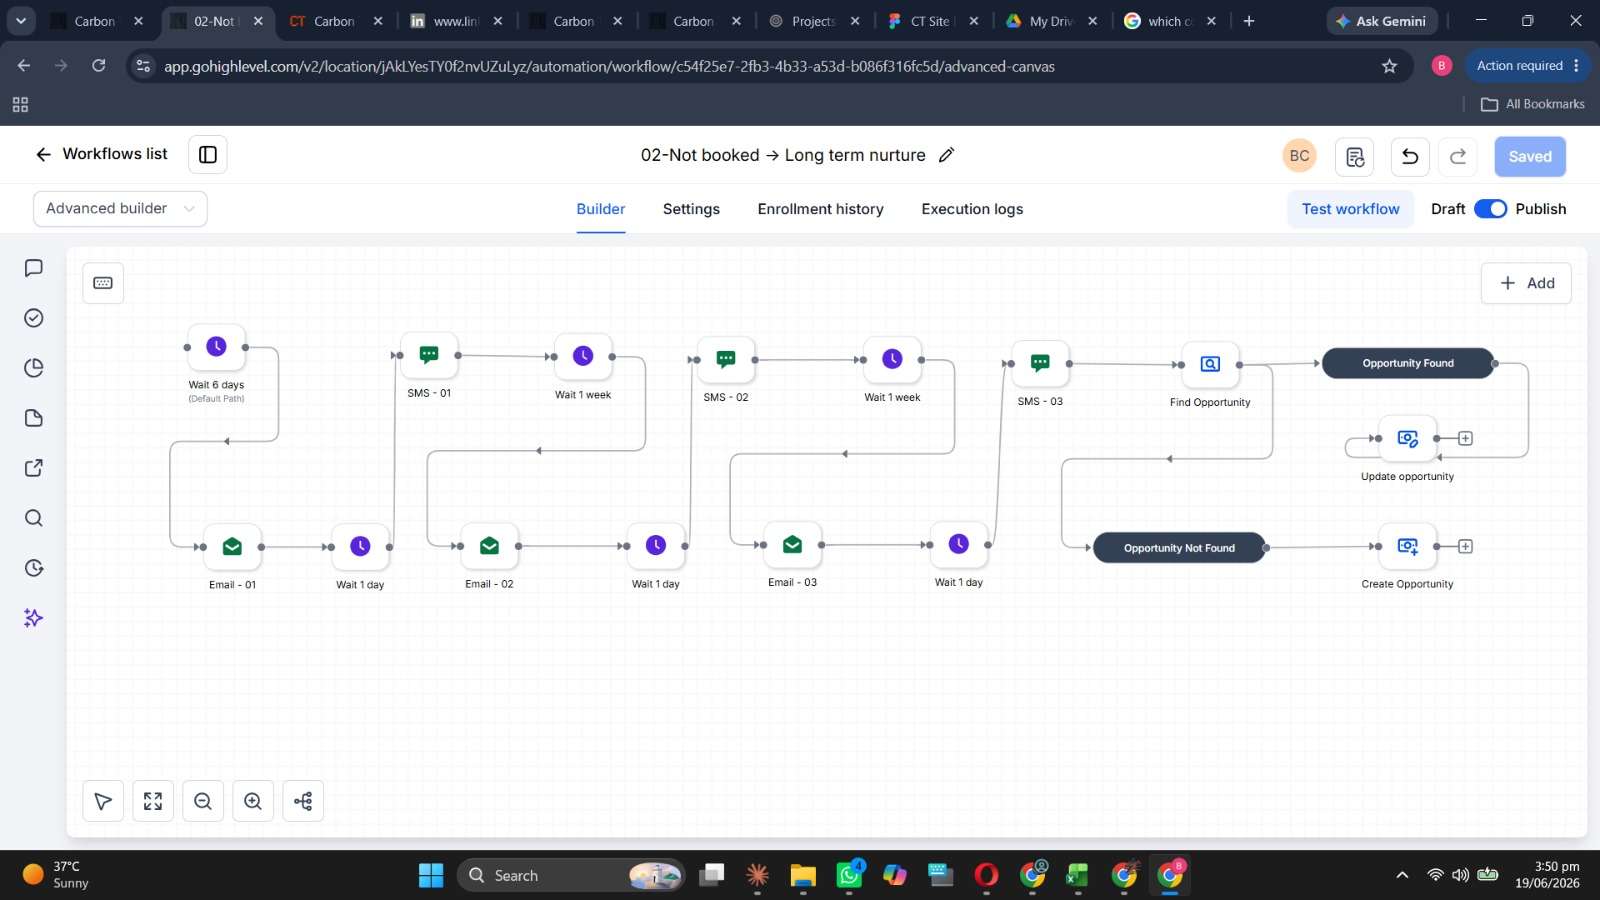Viewport: 1600px width, 900px height.
Task: Redo the workflow change
Action: 1458,156
